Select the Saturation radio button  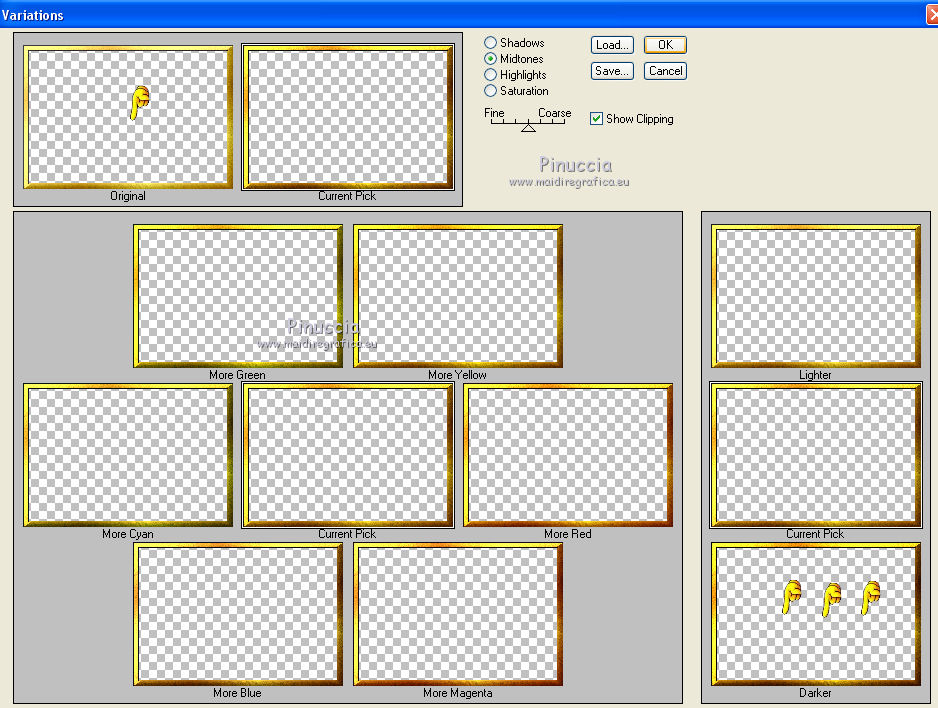[491, 91]
